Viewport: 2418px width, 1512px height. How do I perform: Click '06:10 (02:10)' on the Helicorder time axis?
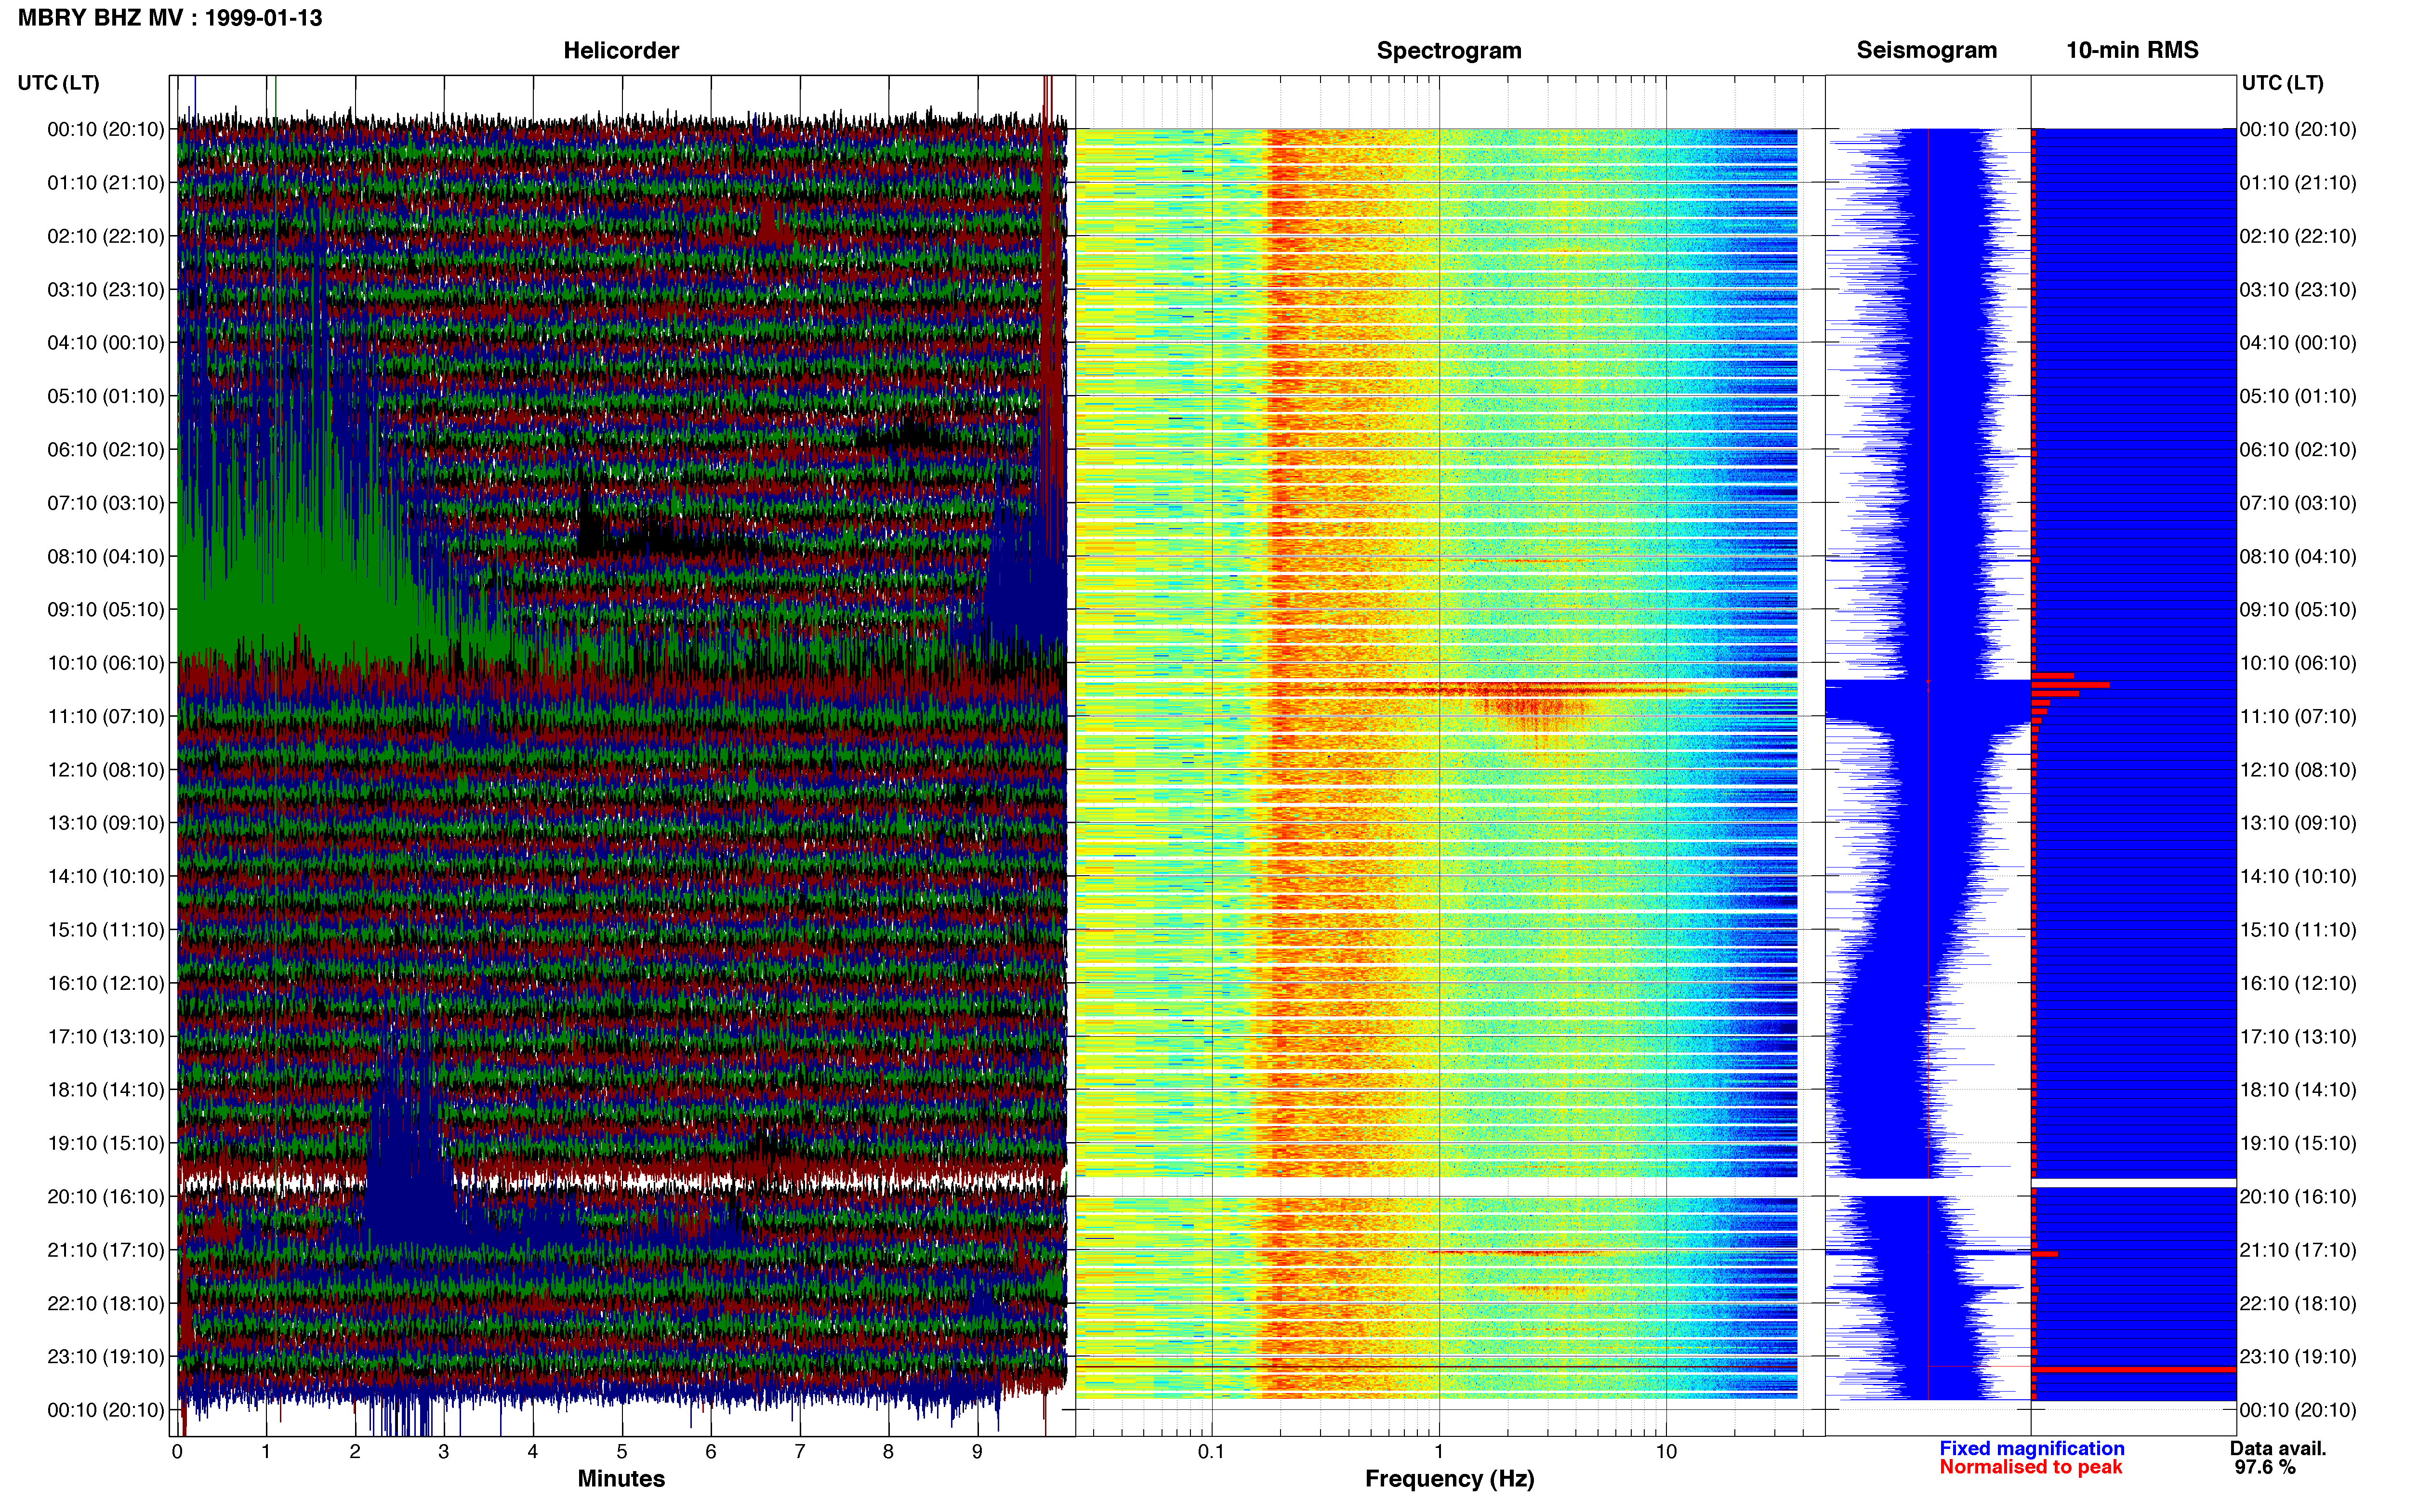pyautogui.click(x=106, y=450)
